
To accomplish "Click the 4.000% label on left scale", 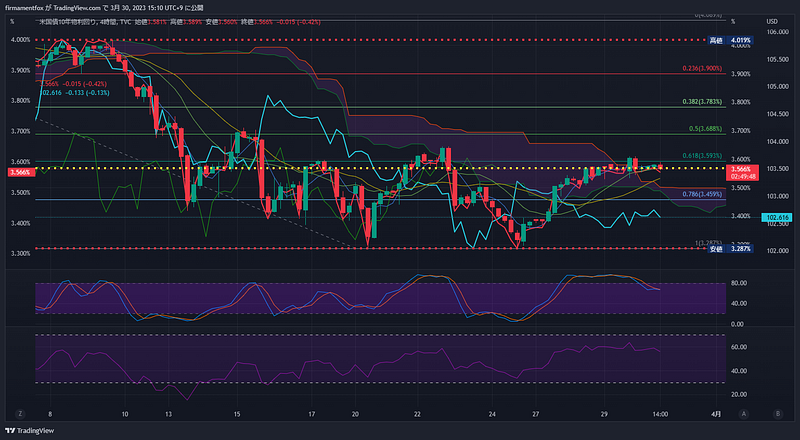I will (20, 40).
